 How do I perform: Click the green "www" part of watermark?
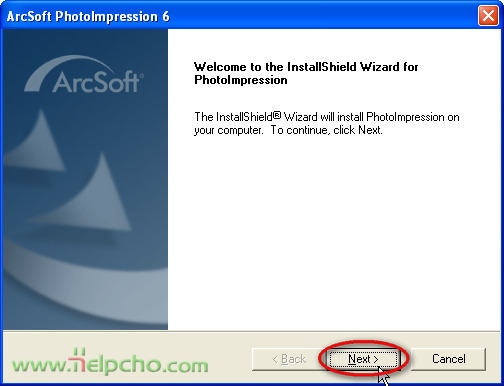click(x=39, y=365)
